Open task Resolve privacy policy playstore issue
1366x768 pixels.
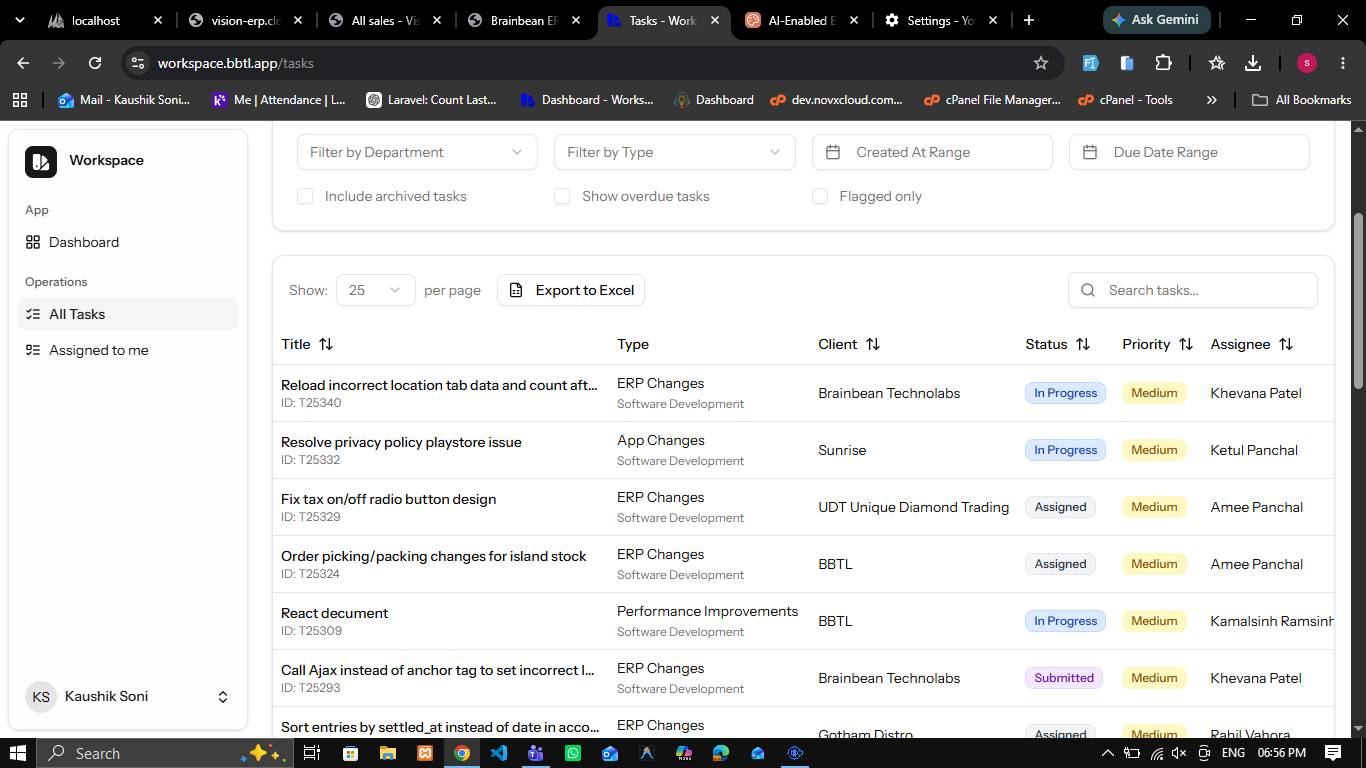click(x=401, y=442)
